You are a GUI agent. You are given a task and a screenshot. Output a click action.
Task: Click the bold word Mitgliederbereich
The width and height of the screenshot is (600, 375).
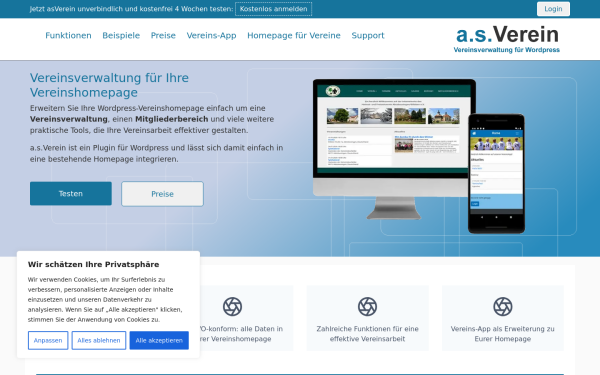click(171, 119)
